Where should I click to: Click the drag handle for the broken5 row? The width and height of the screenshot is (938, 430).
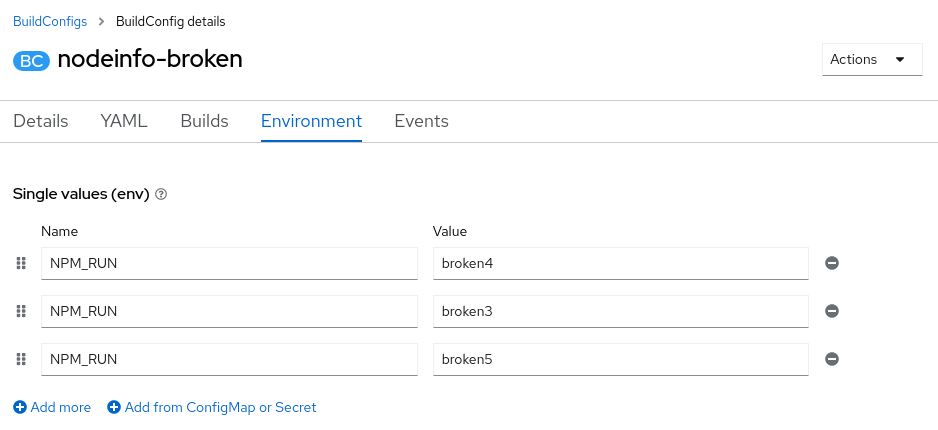coord(20,359)
